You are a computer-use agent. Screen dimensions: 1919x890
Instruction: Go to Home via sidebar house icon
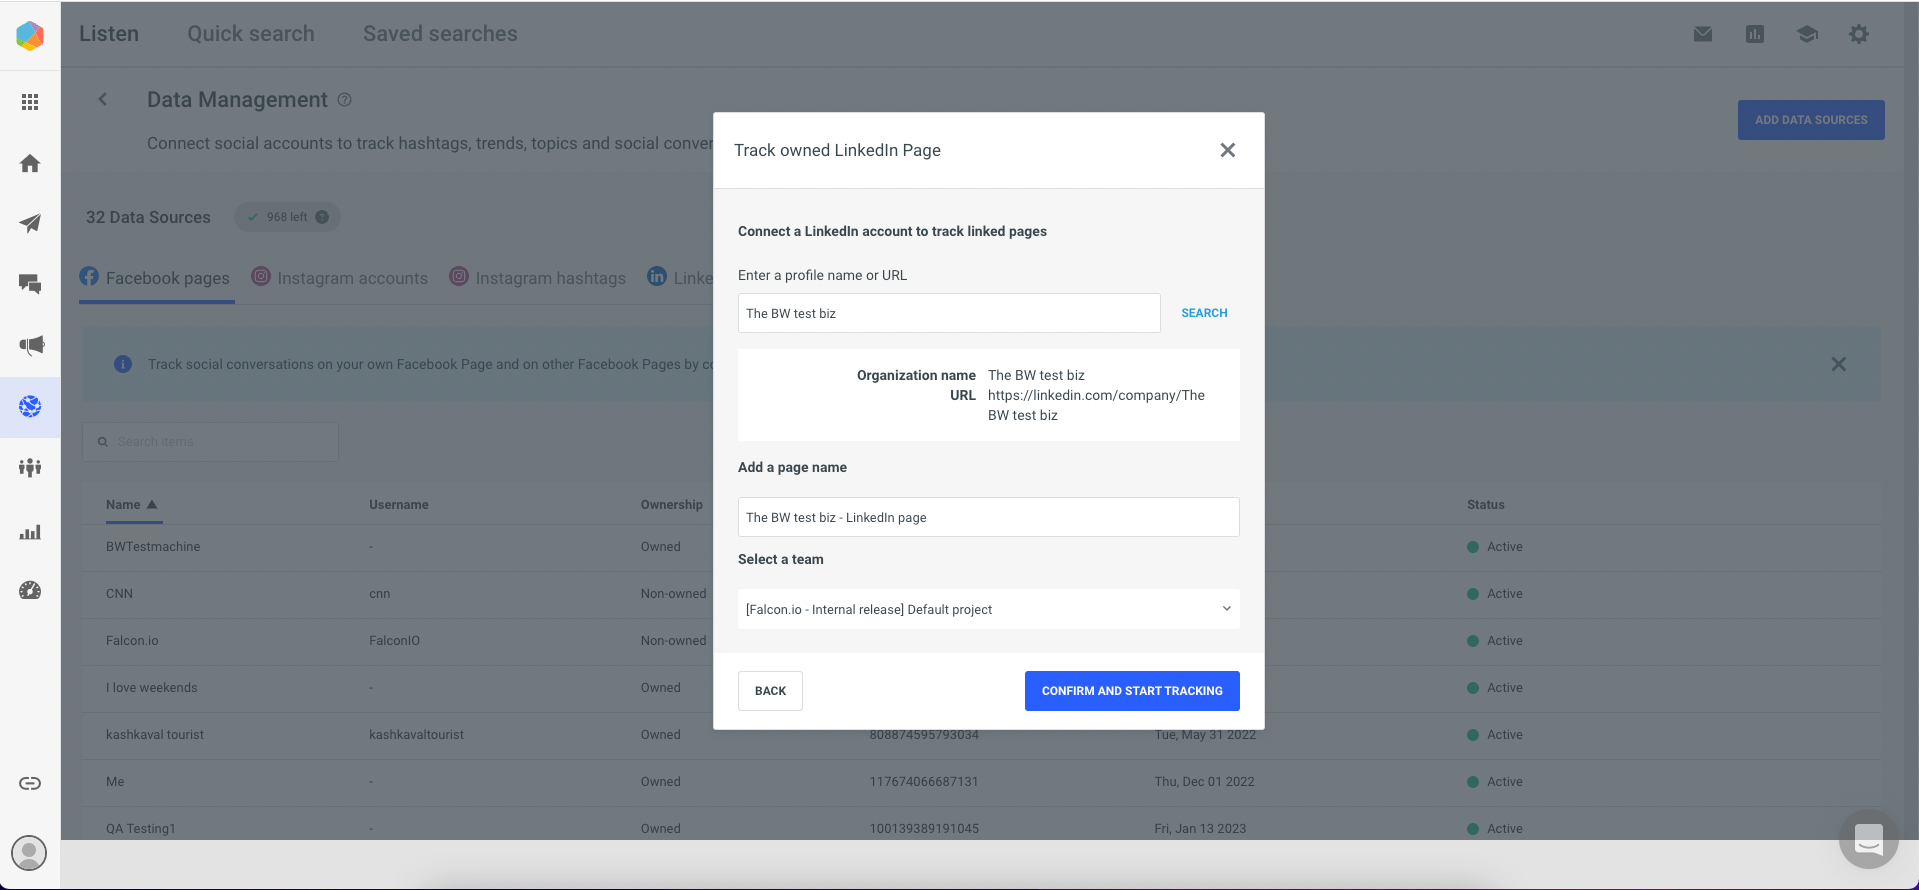30,163
